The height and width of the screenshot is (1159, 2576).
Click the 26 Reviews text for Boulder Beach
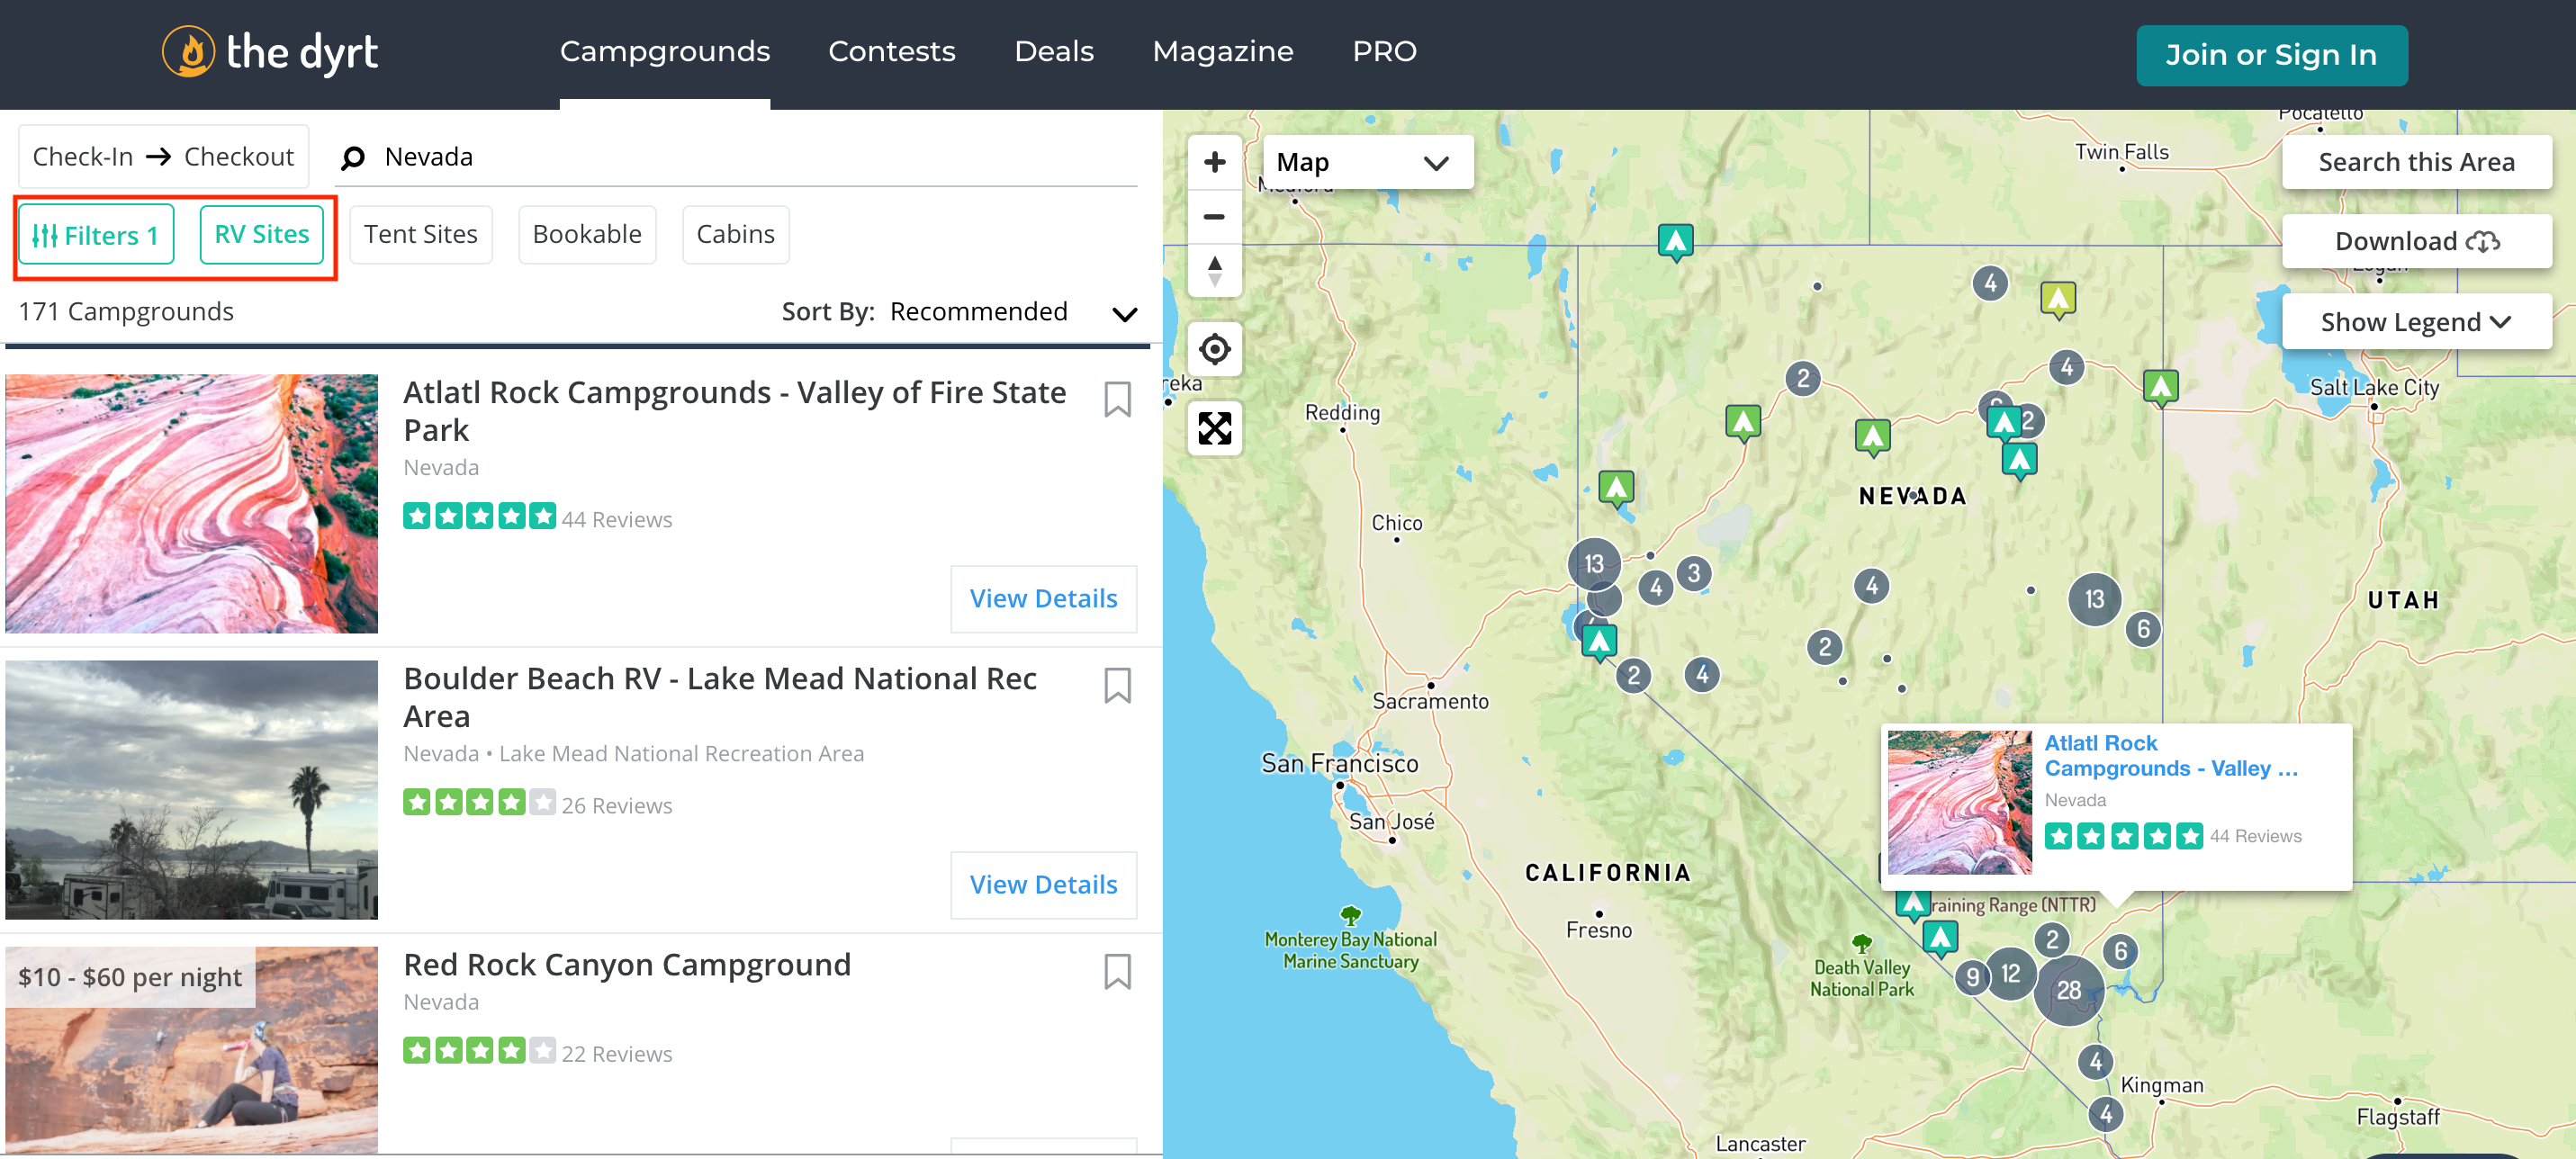[x=616, y=805]
